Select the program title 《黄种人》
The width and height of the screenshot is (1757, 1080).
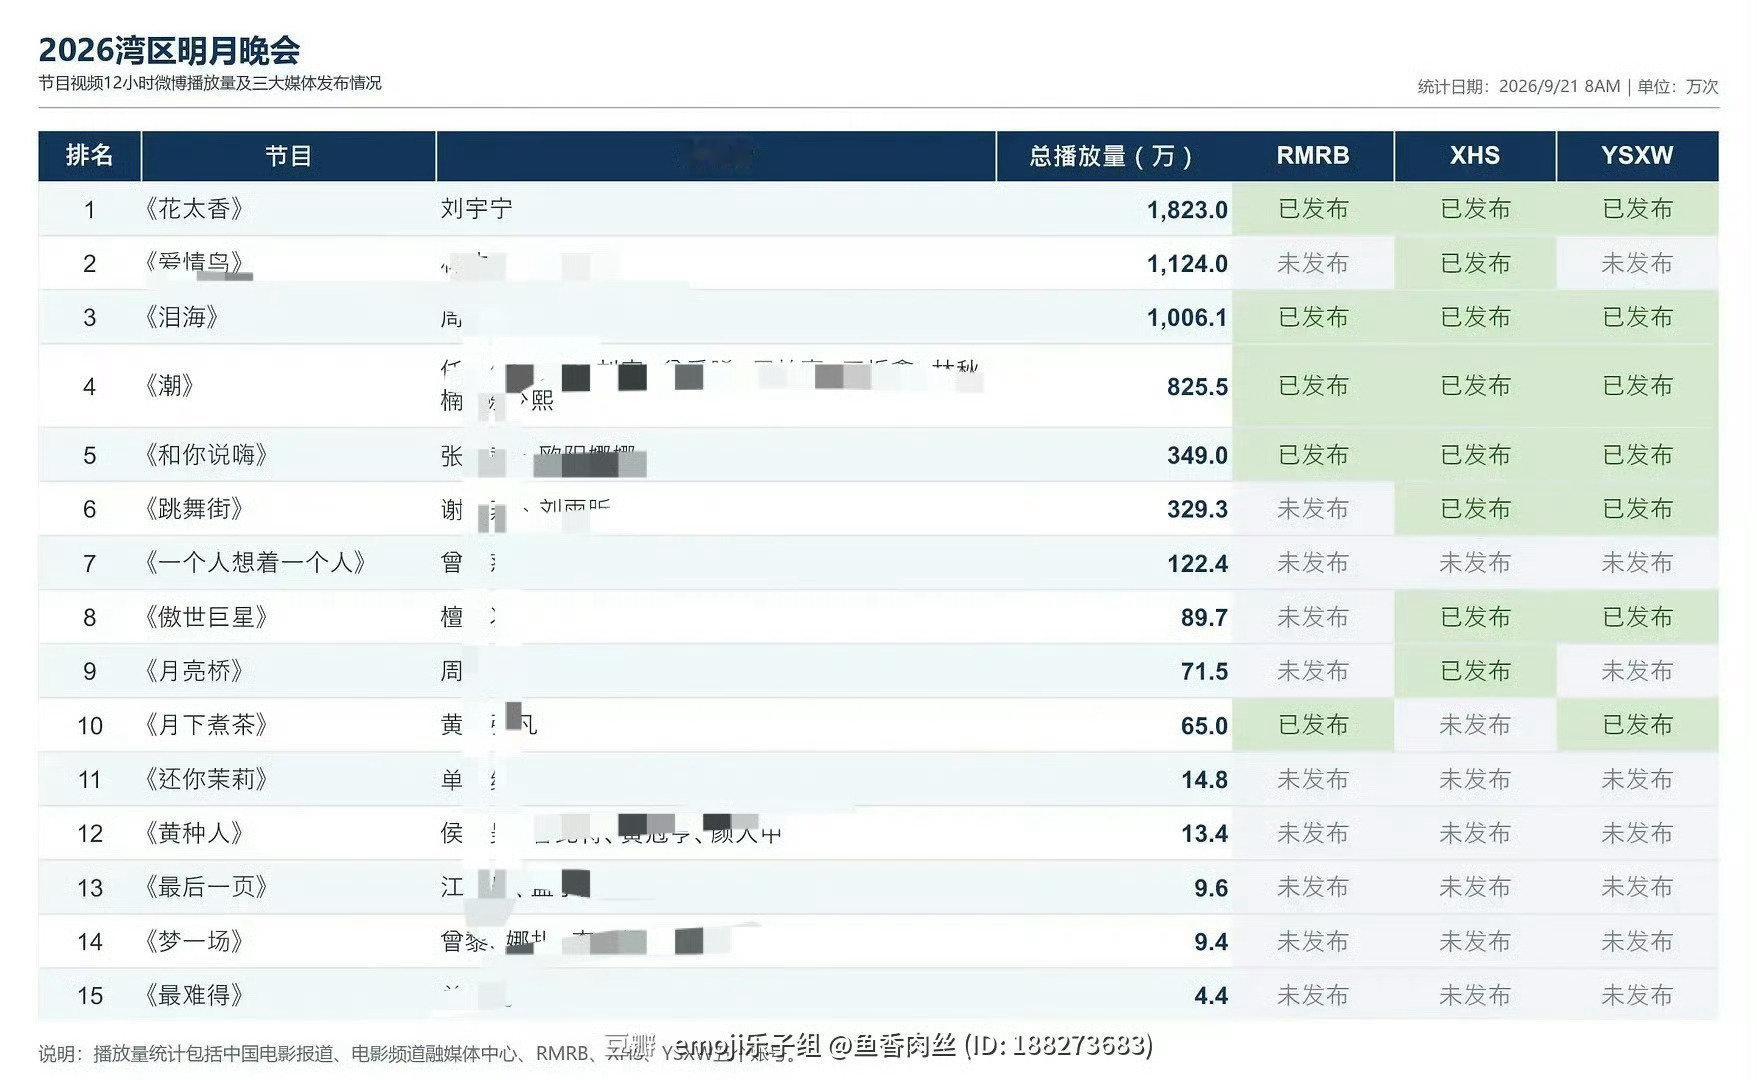(x=193, y=833)
